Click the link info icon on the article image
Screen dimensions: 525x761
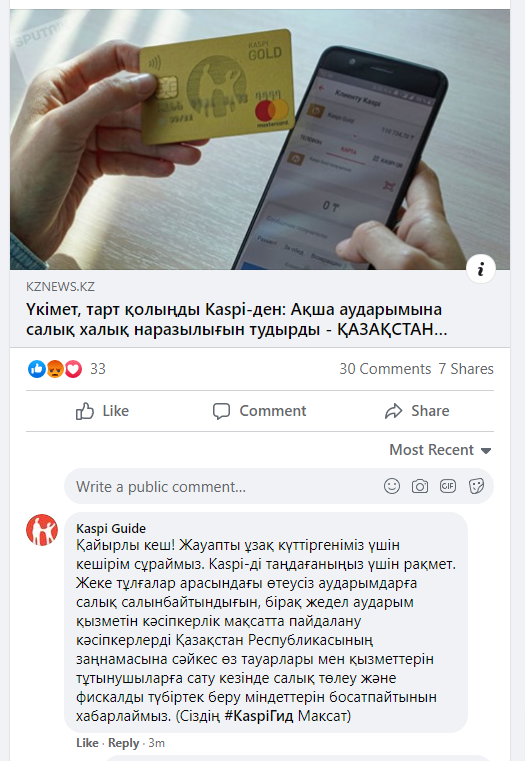(x=480, y=269)
